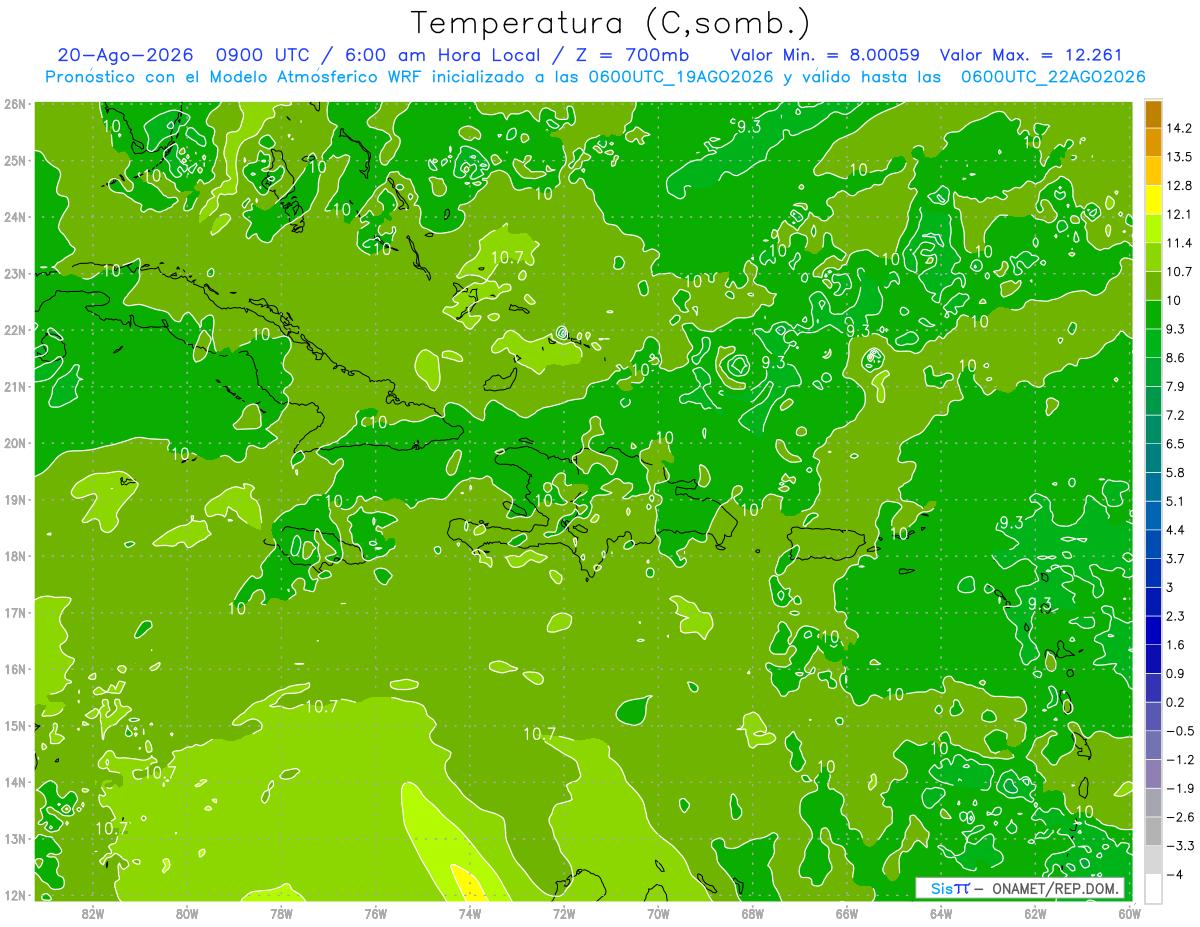Image resolution: width=1200 pixels, height=927 pixels.
Task: Click the 20N latitude axis label
Action: (x=15, y=442)
